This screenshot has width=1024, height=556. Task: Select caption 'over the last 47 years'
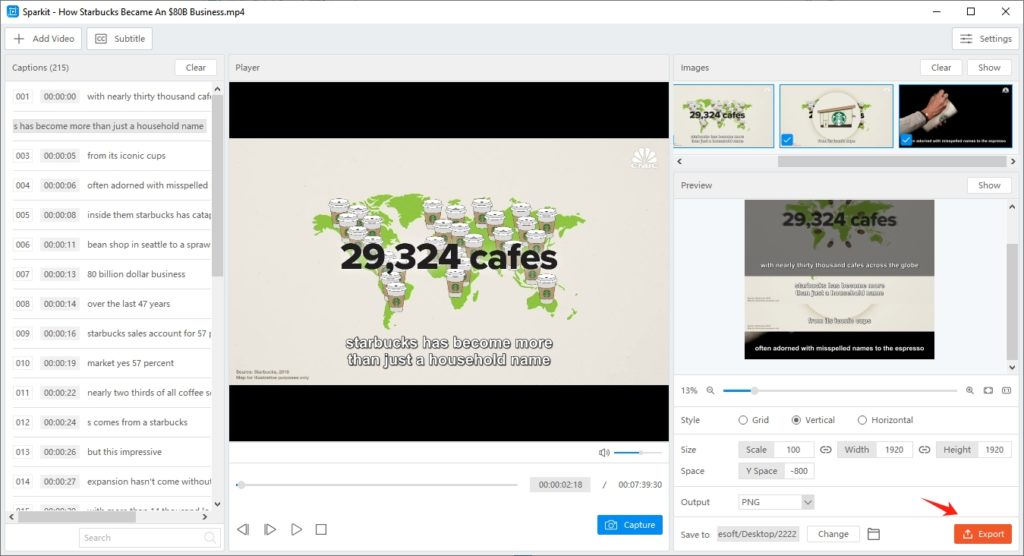pos(111,304)
